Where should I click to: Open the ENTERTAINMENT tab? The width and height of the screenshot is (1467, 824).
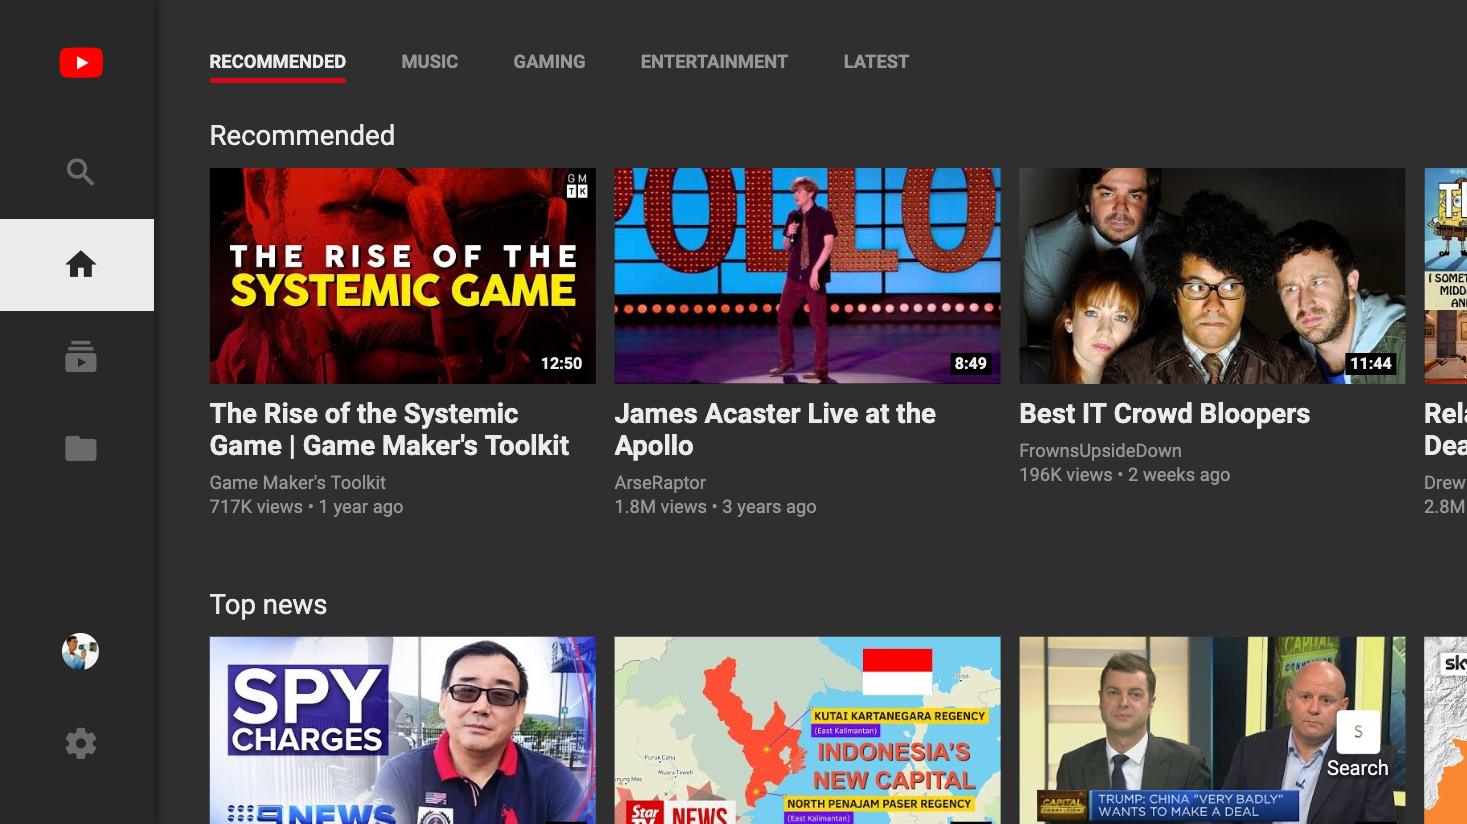click(x=714, y=61)
